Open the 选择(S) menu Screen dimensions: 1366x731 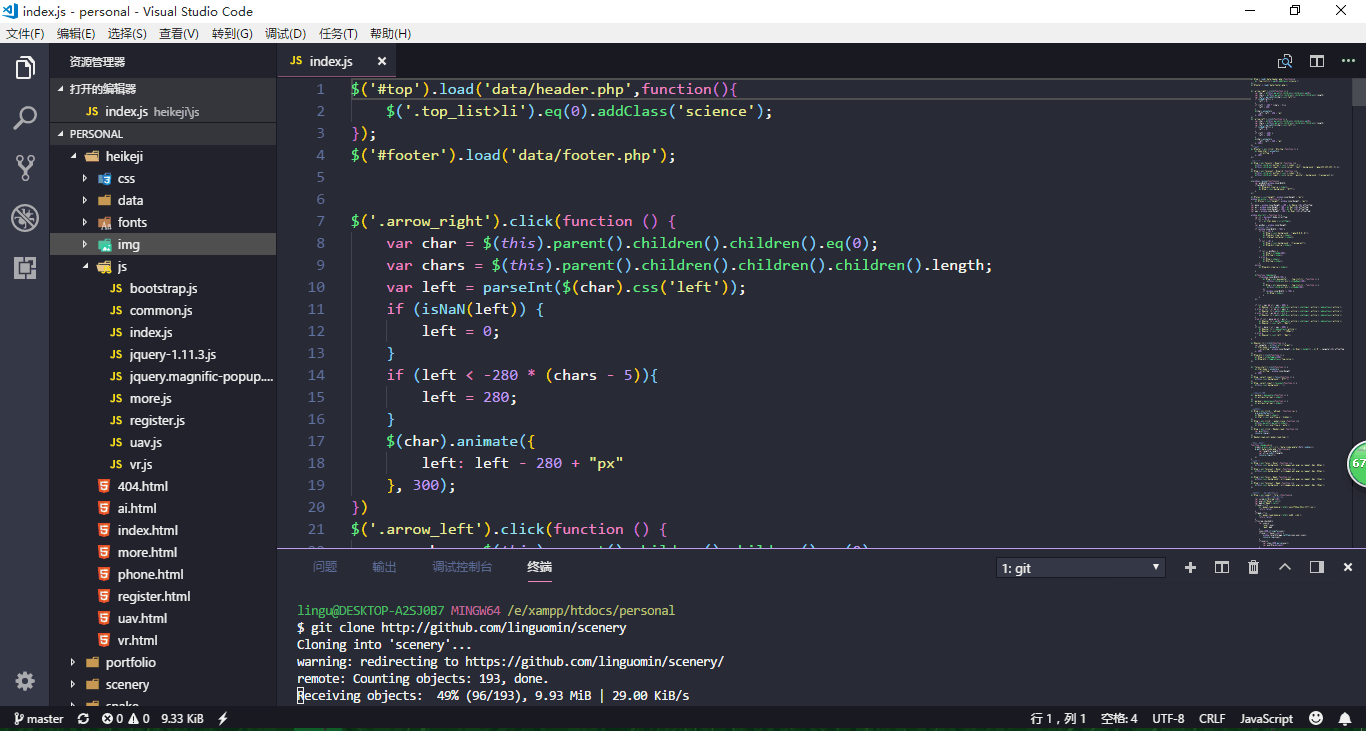127,33
